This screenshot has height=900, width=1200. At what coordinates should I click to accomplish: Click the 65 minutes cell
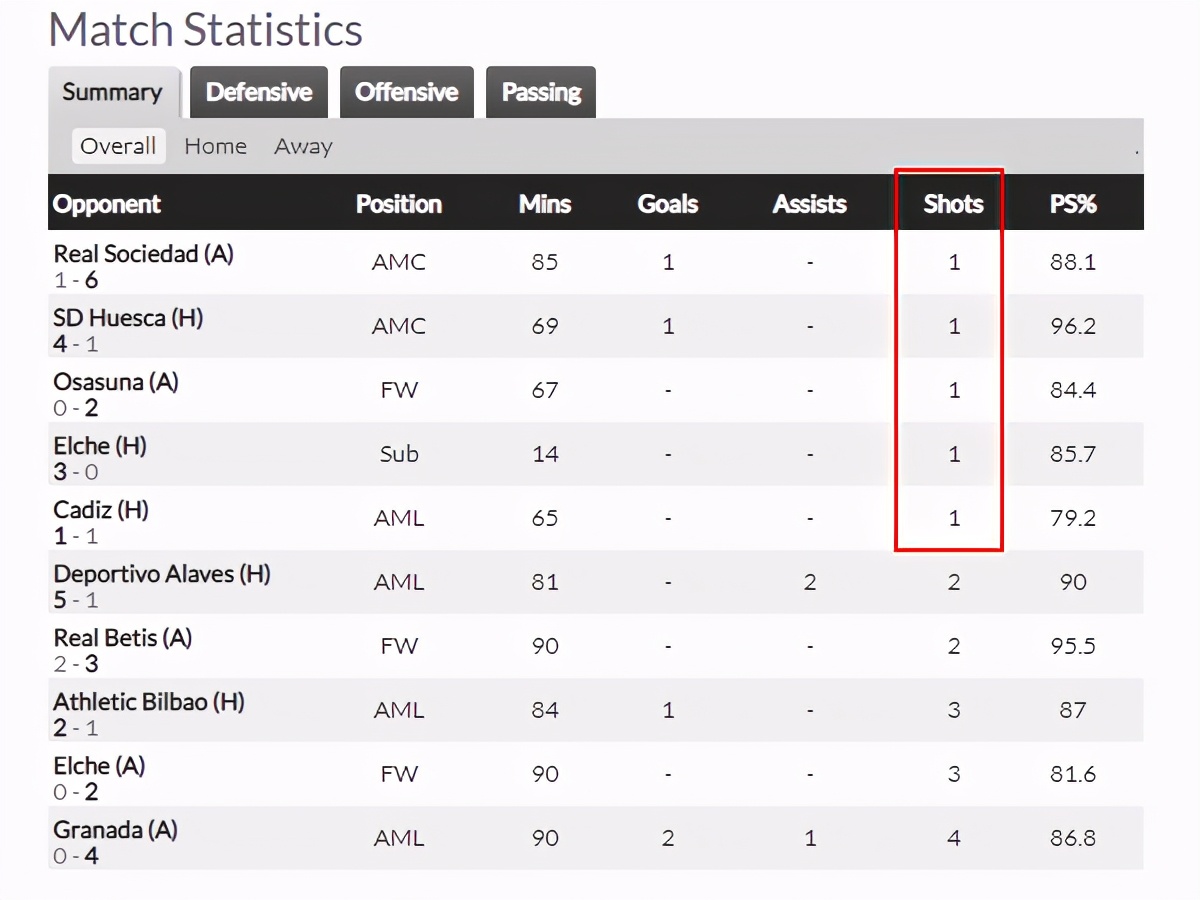point(545,518)
